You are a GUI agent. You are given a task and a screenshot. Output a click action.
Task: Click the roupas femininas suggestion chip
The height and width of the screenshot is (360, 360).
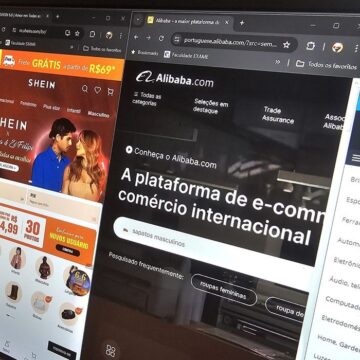[x=224, y=290]
